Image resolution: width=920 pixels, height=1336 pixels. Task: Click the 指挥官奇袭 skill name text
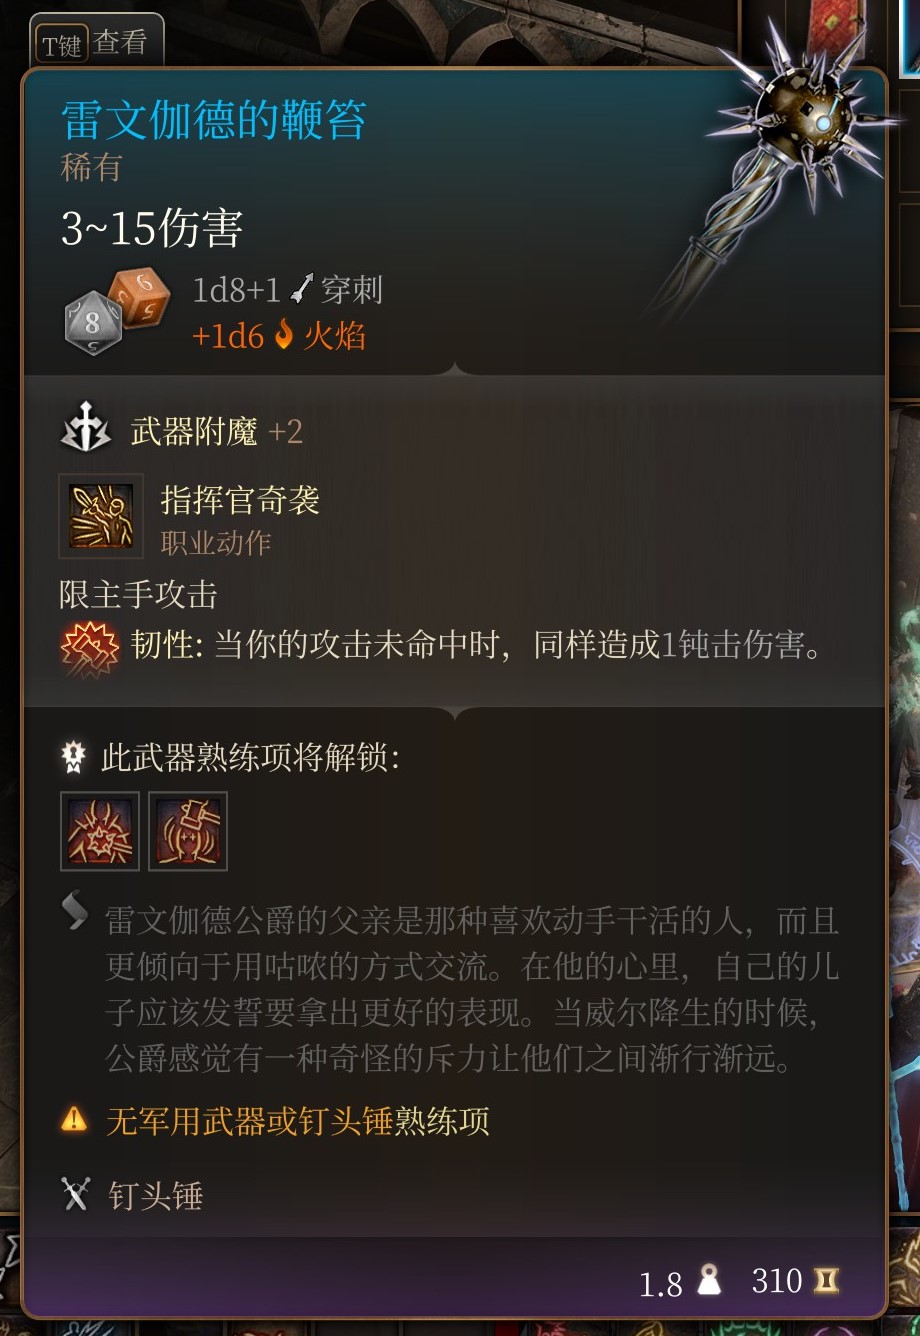point(240,499)
